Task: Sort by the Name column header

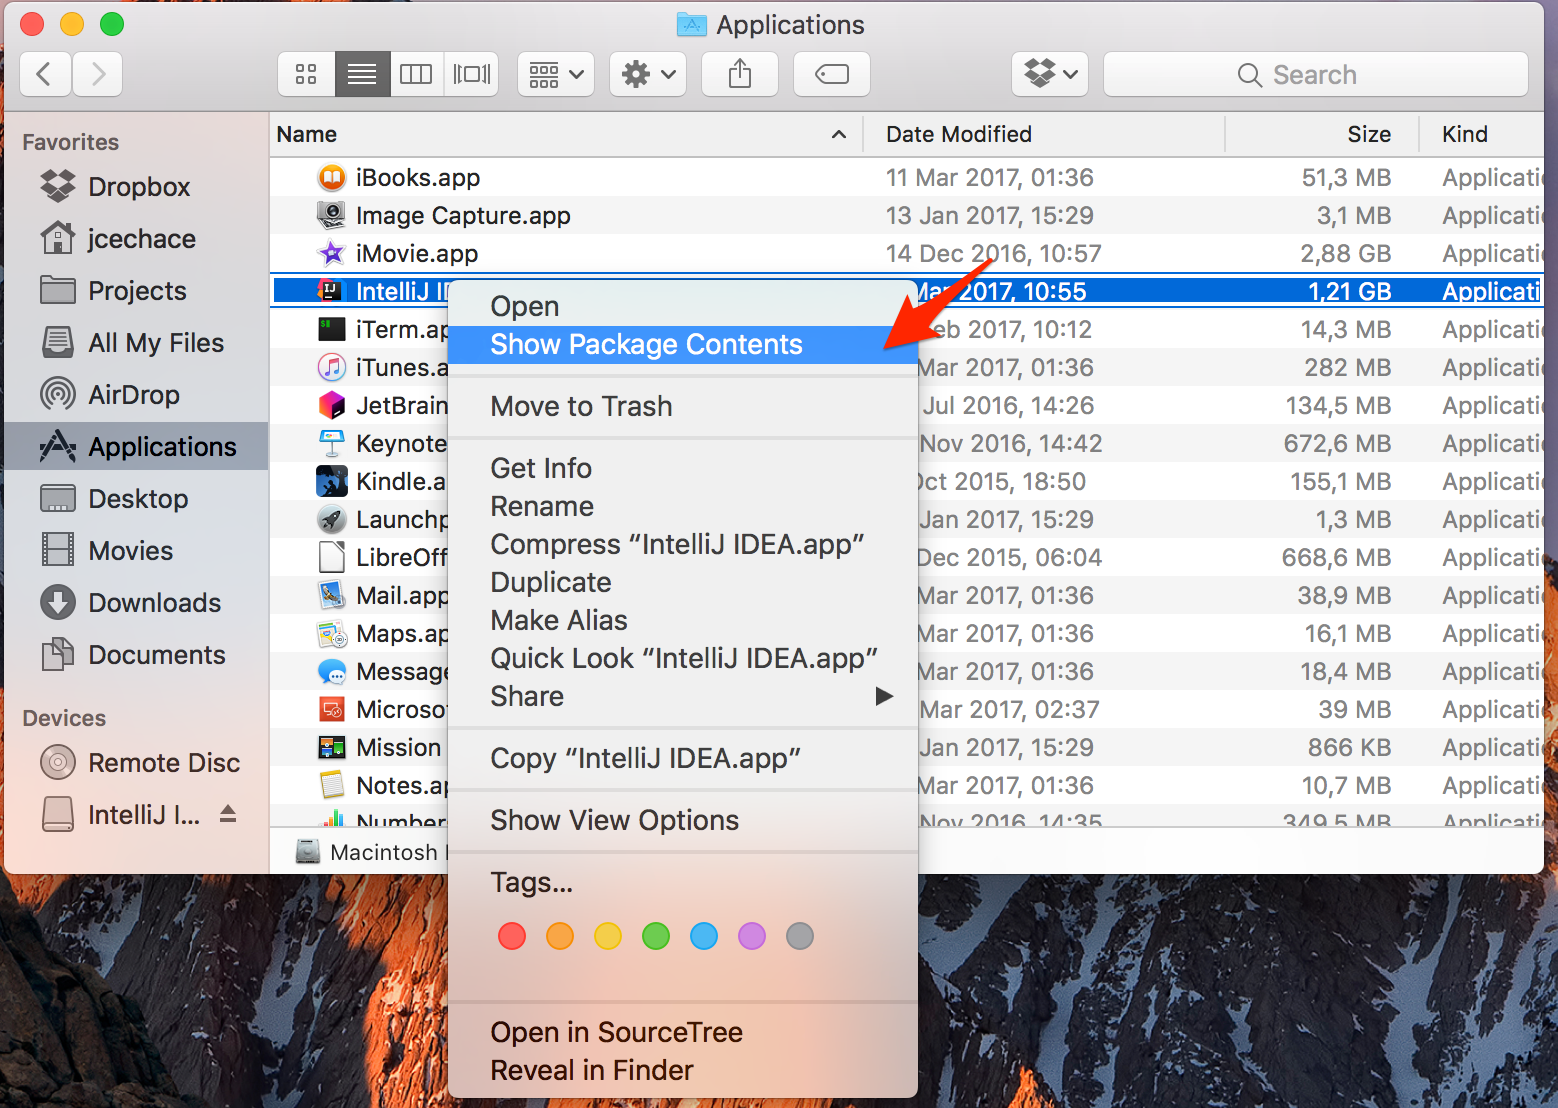Action: tap(565, 134)
